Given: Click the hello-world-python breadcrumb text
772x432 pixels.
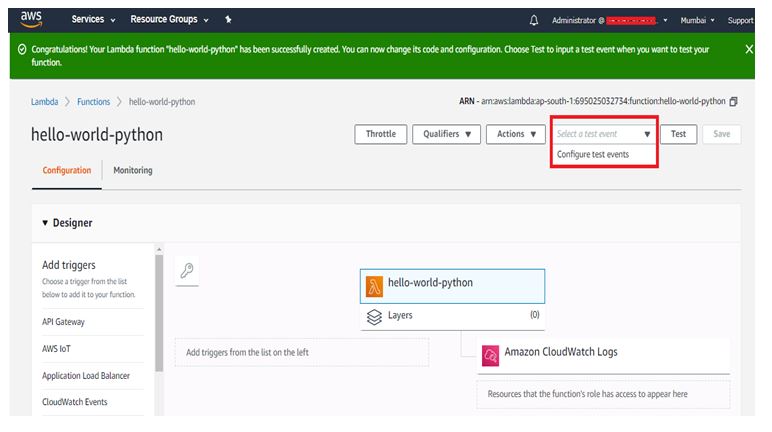Looking at the screenshot, I should coord(161,102).
